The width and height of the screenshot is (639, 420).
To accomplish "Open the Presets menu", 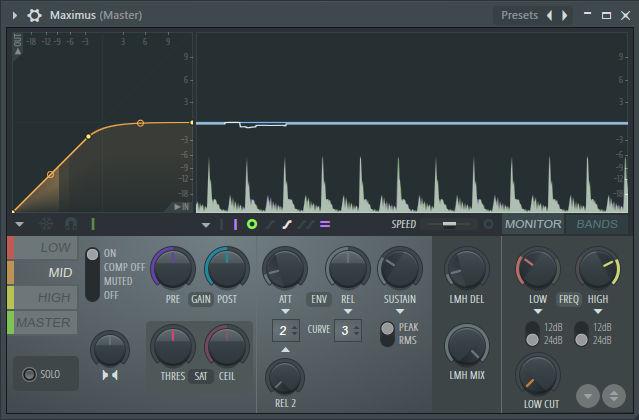I will (x=519, y=15).
